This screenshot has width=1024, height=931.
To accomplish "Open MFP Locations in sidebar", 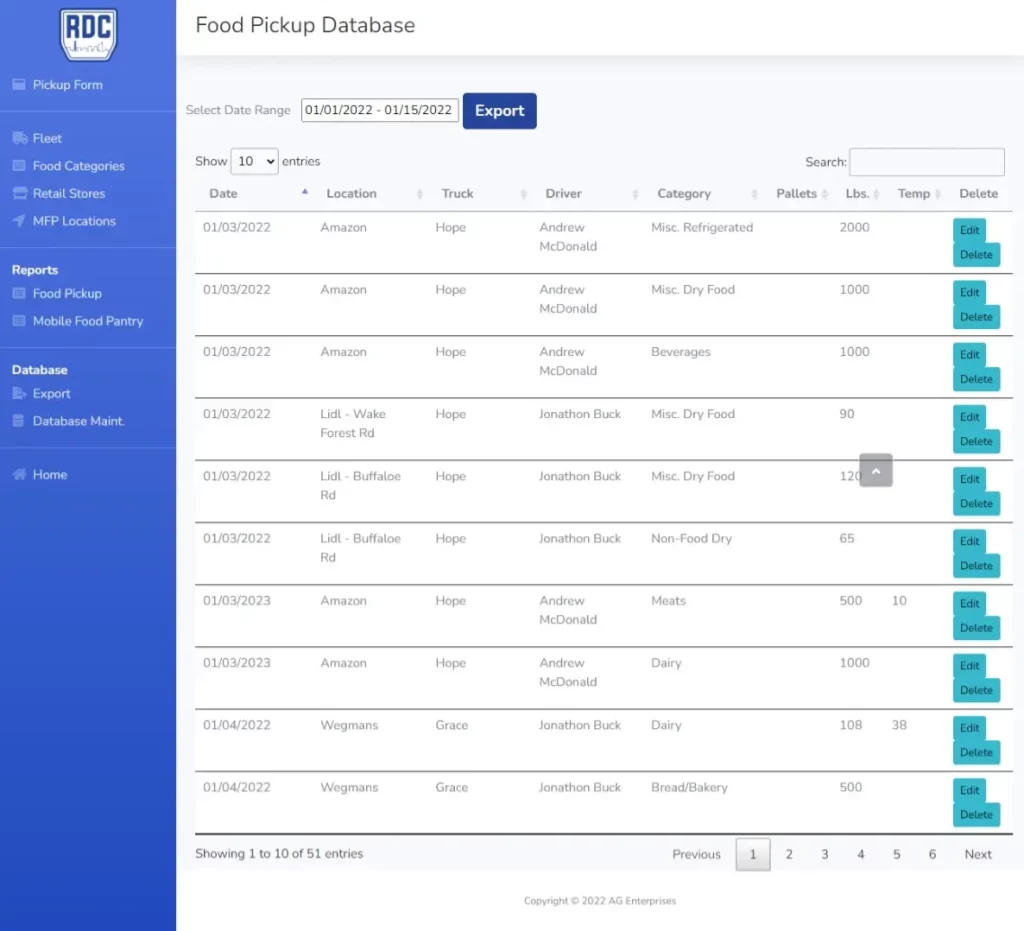I will [74, 221].
